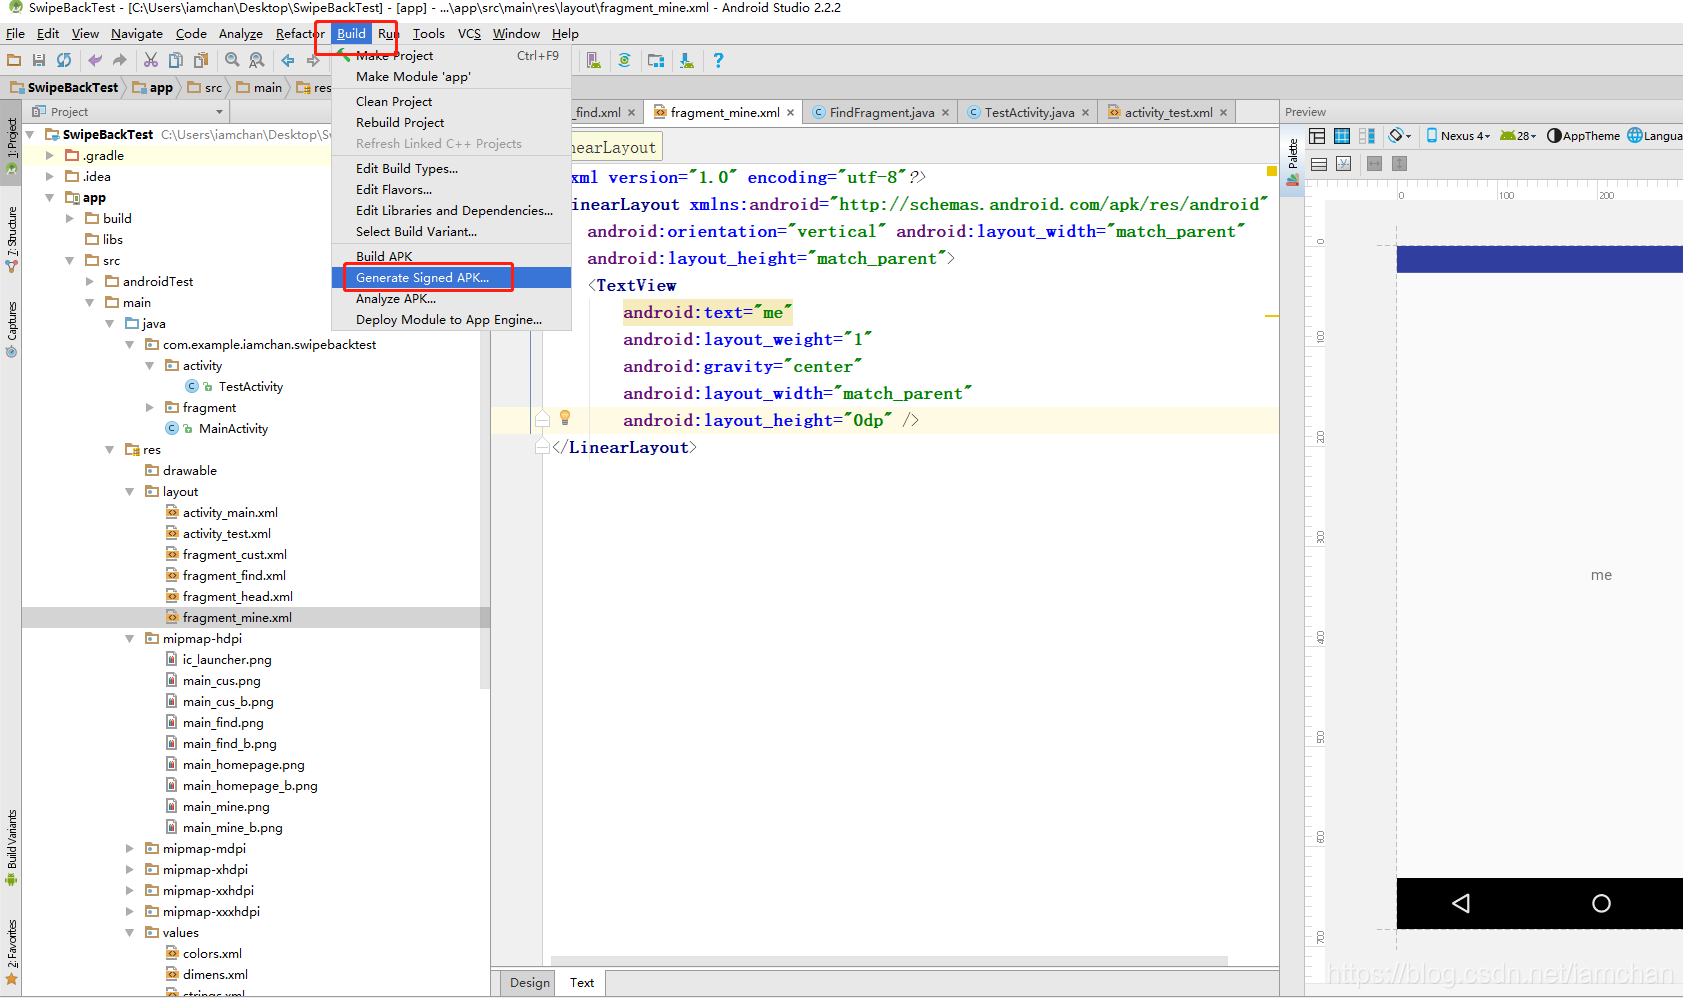Open the Project Structure icon
Screen dimensions: 1683x998
[656, 60]
